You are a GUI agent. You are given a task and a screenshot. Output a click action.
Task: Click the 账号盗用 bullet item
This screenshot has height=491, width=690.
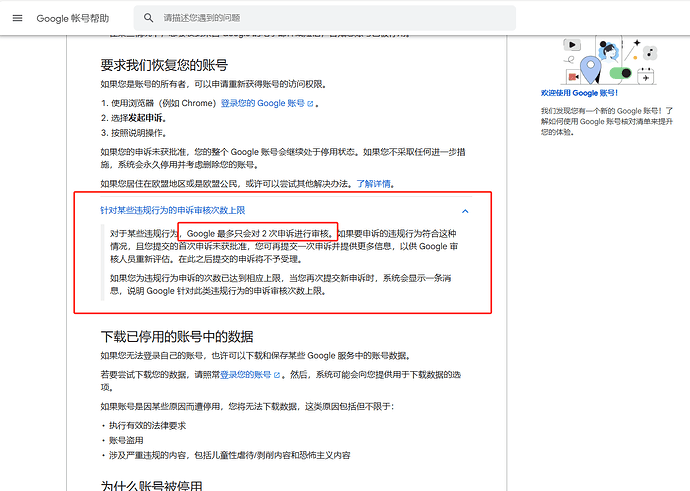[126, 440]
